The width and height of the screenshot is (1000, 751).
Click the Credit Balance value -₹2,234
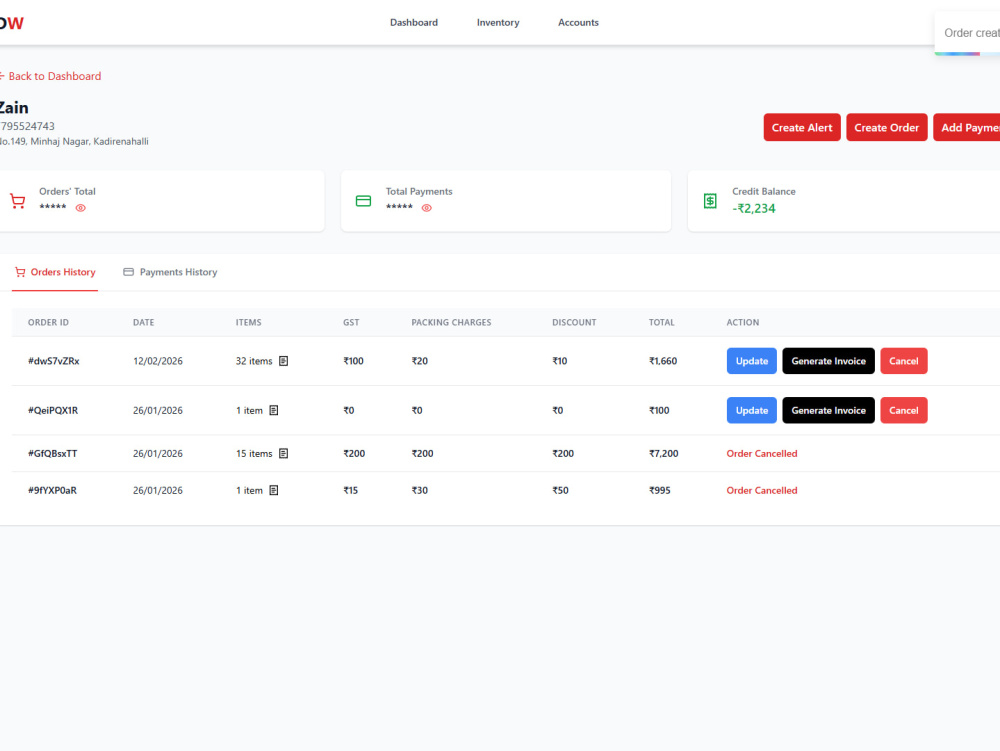754,208
